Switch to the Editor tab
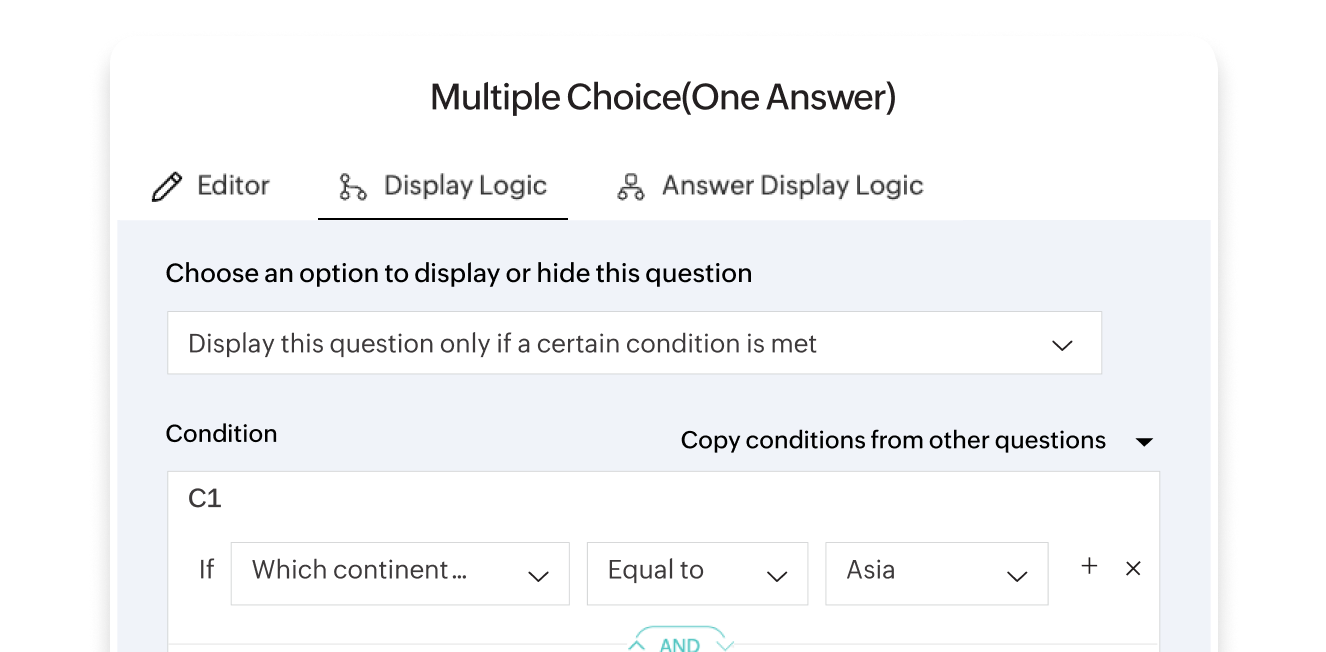 coord(233,185)
